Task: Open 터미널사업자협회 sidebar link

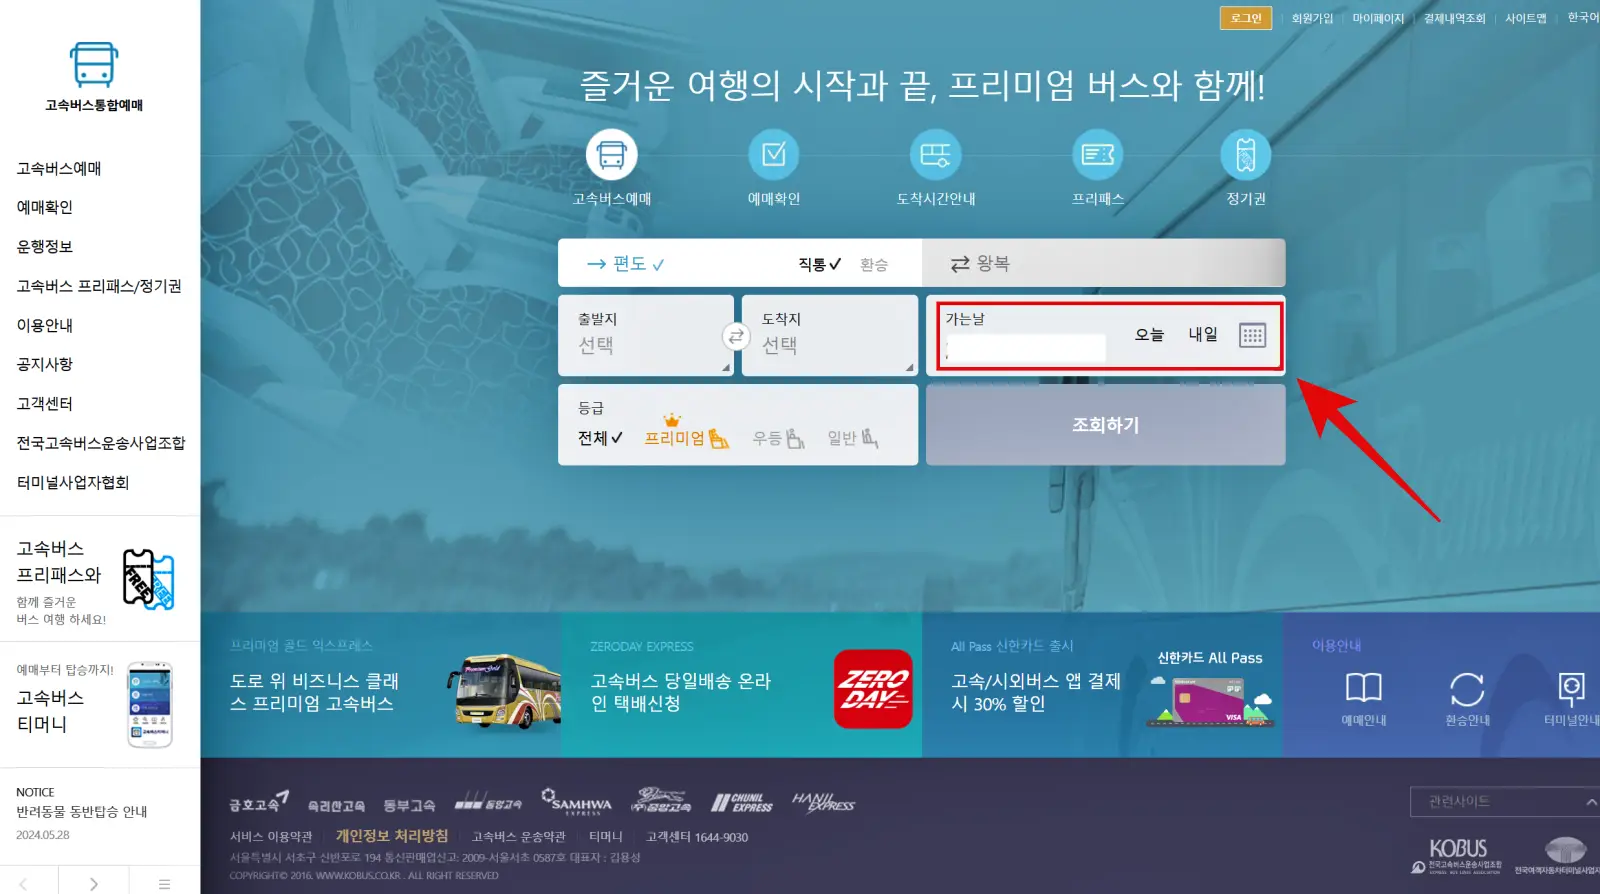Action: 73,482
